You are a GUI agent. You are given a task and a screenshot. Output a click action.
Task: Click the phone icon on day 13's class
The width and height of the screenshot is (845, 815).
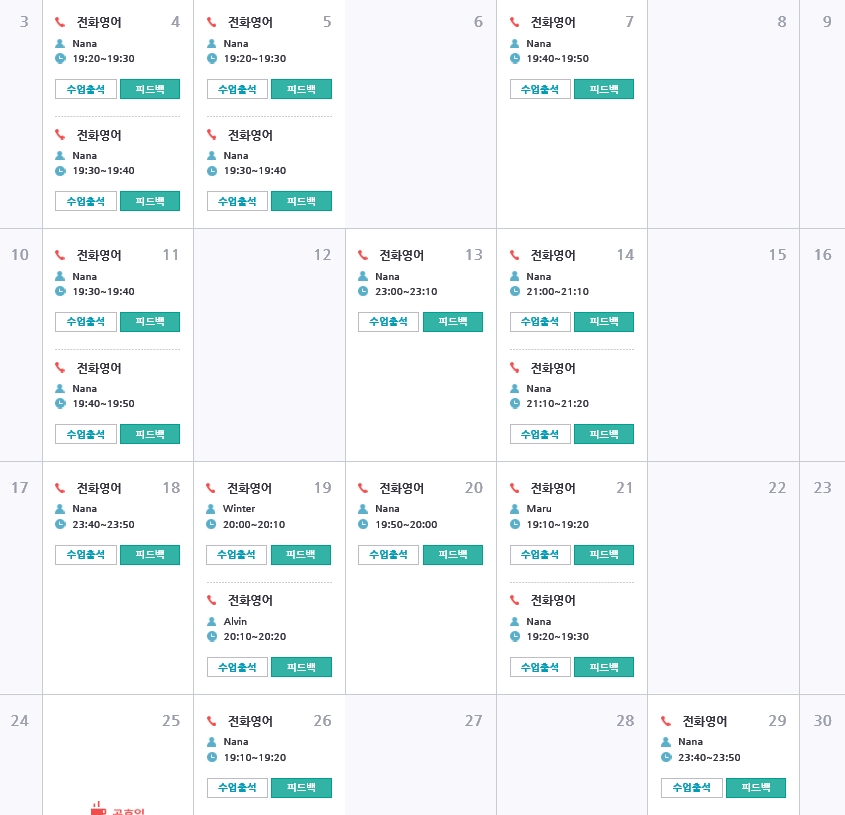[x=363, y=256]
